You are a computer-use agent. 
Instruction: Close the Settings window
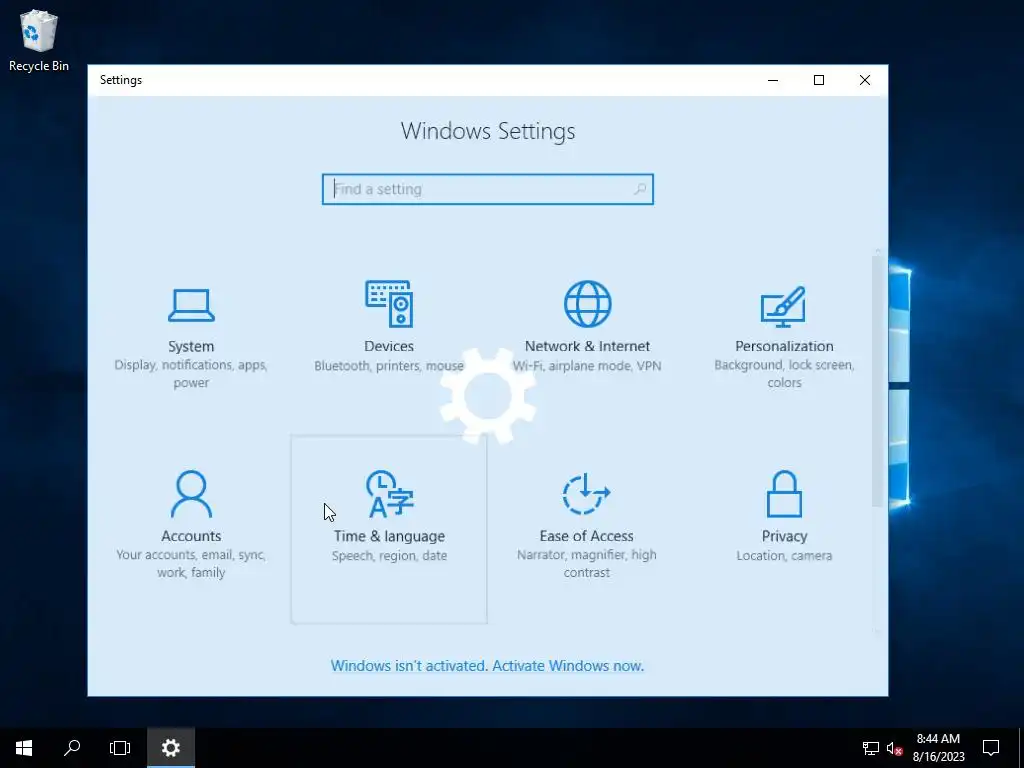[865, 80]
